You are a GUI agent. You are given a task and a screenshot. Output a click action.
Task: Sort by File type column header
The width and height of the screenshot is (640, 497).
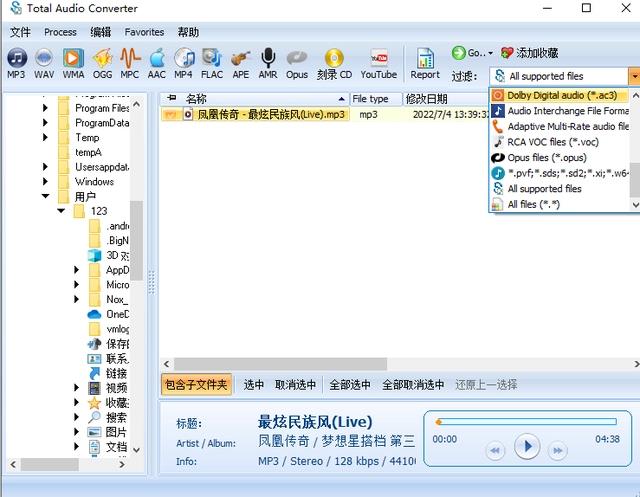[376, 99]
